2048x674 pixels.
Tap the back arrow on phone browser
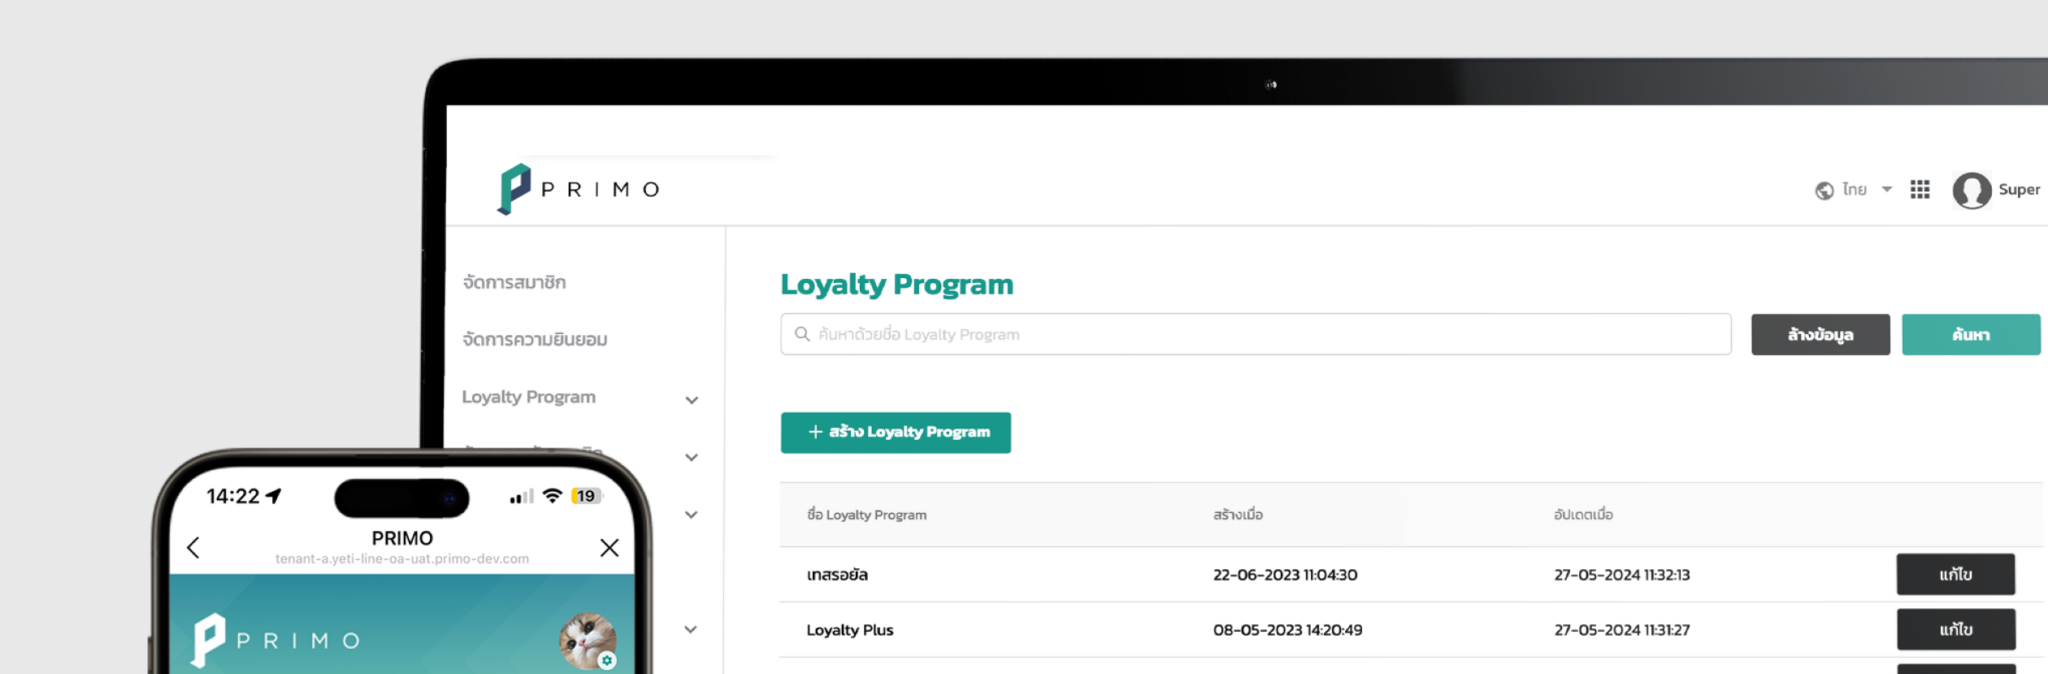[194, 547]
